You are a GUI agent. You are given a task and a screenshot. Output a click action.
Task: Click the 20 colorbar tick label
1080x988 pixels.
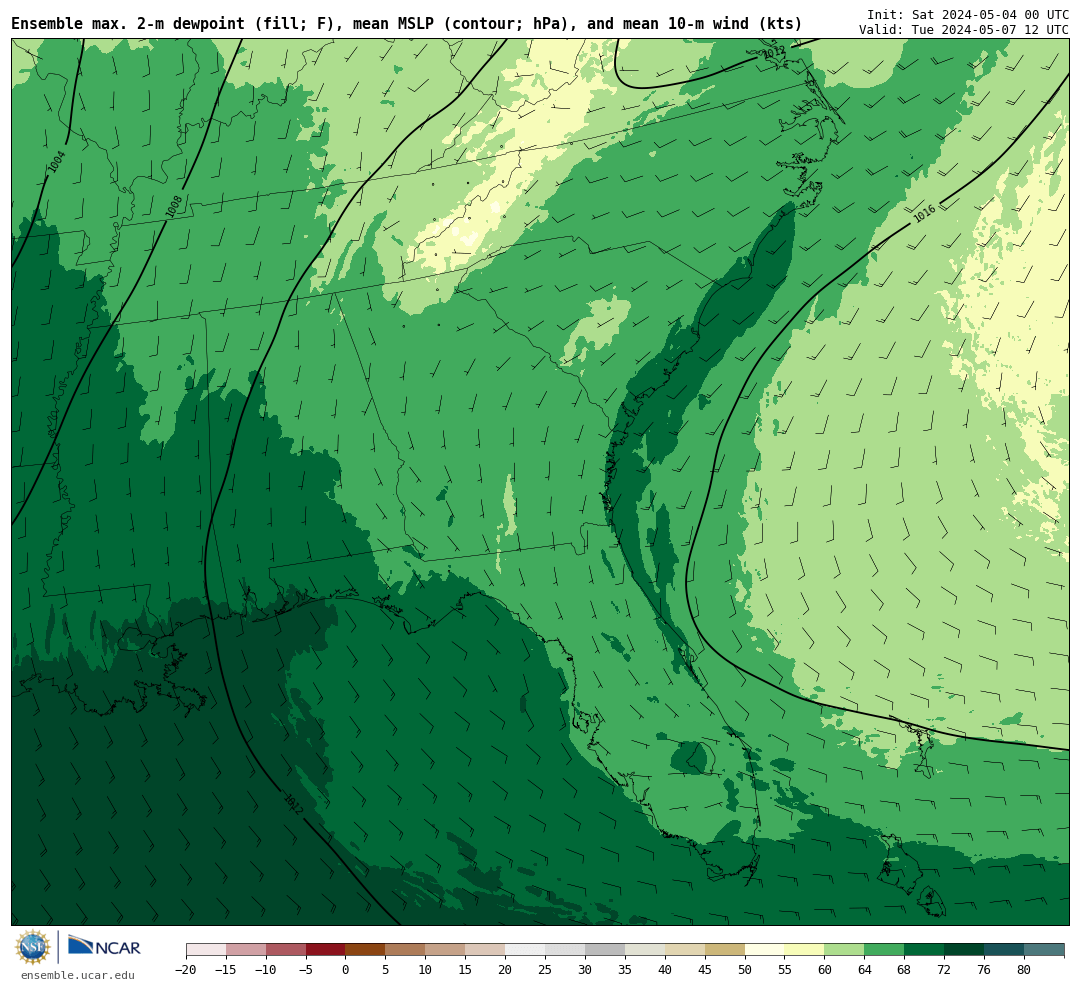click(506, 969)
